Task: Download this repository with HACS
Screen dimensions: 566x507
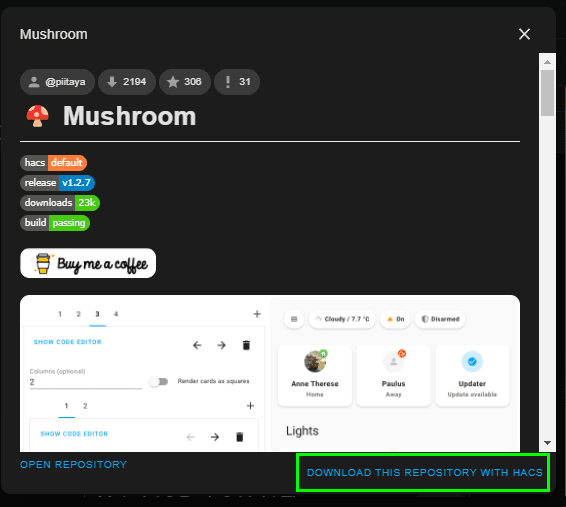Action: pos(424,473)
